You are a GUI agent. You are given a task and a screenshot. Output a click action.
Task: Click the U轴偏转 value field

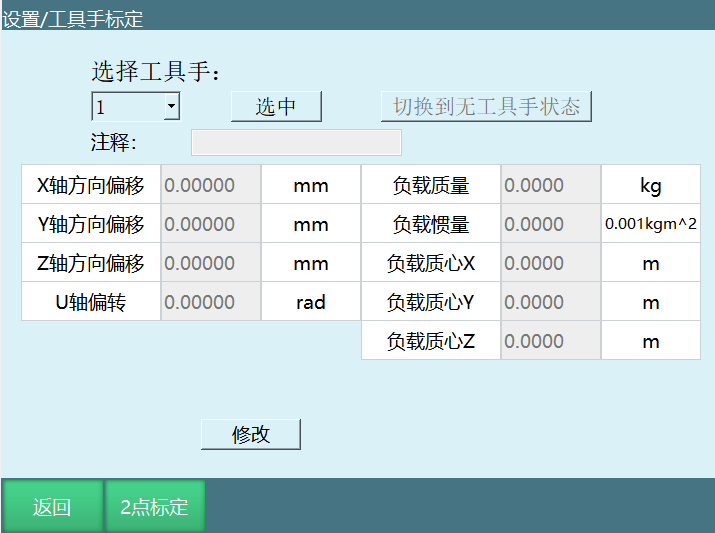tap(210, 302)
